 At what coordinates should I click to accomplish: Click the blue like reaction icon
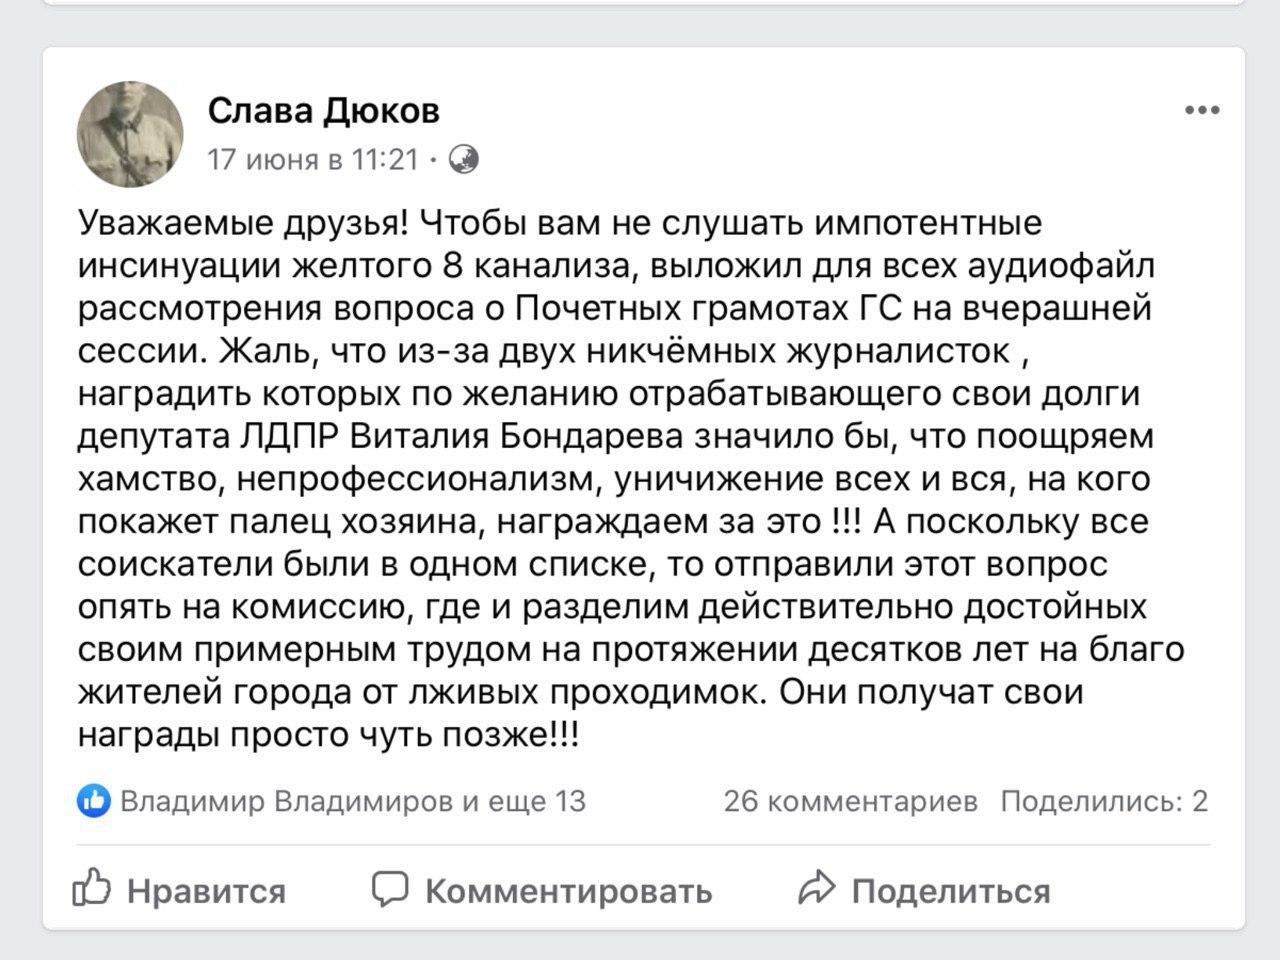tap(94, 801)
